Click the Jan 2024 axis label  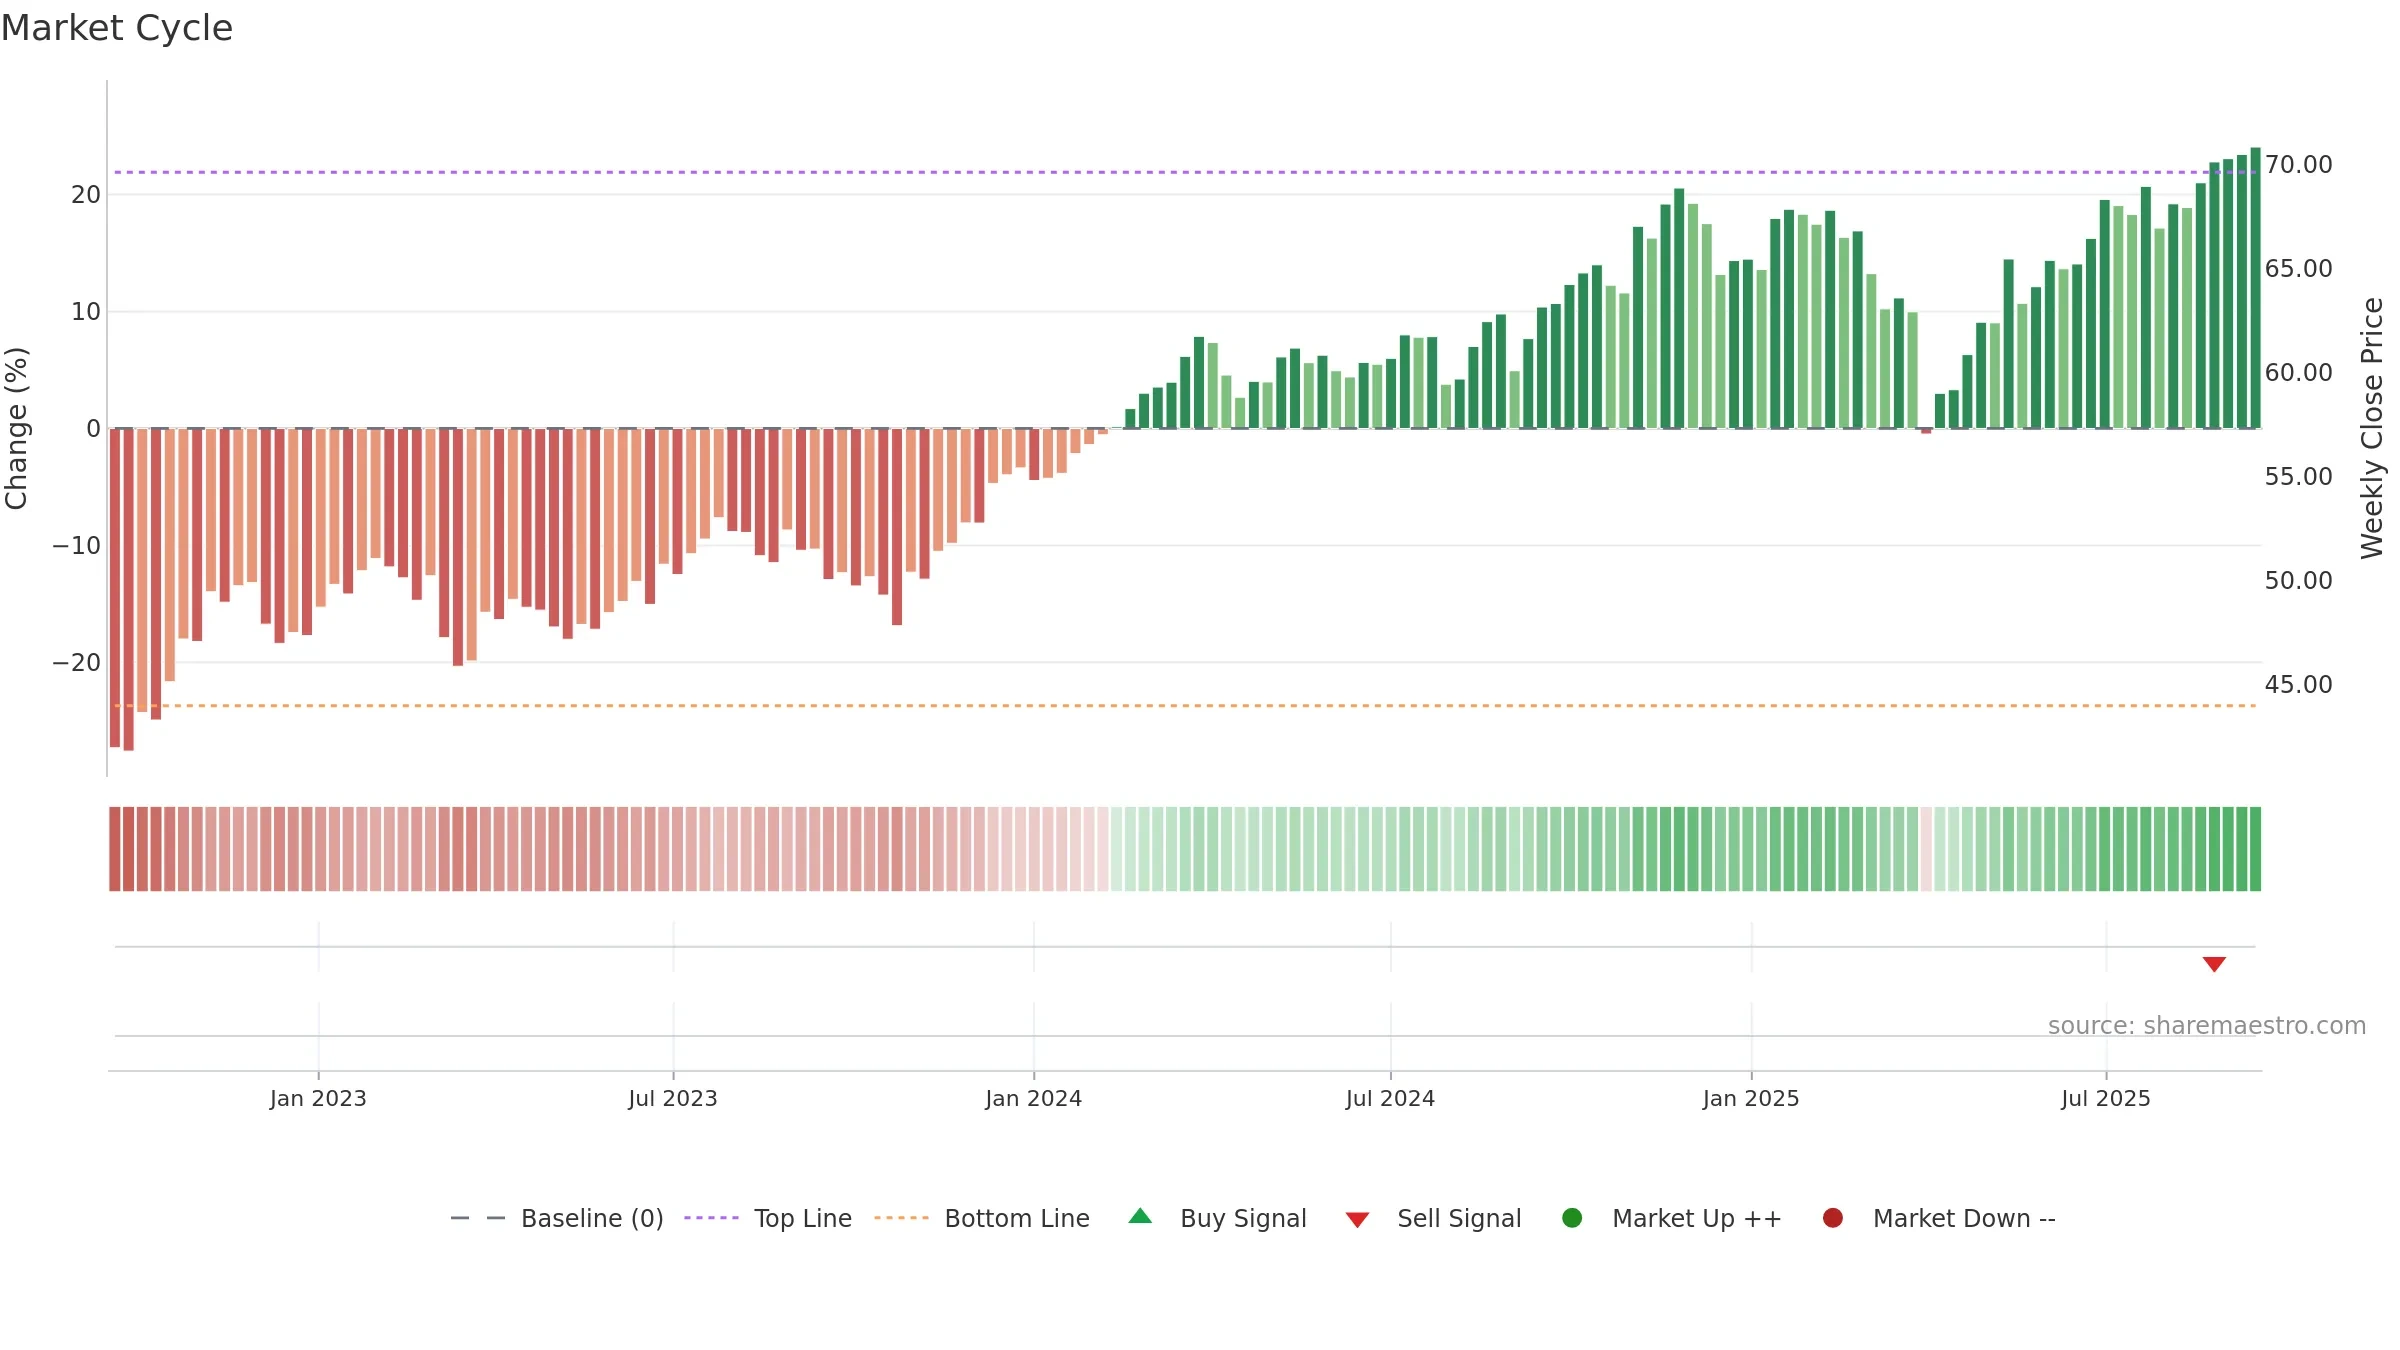tap(1033, 1099)
